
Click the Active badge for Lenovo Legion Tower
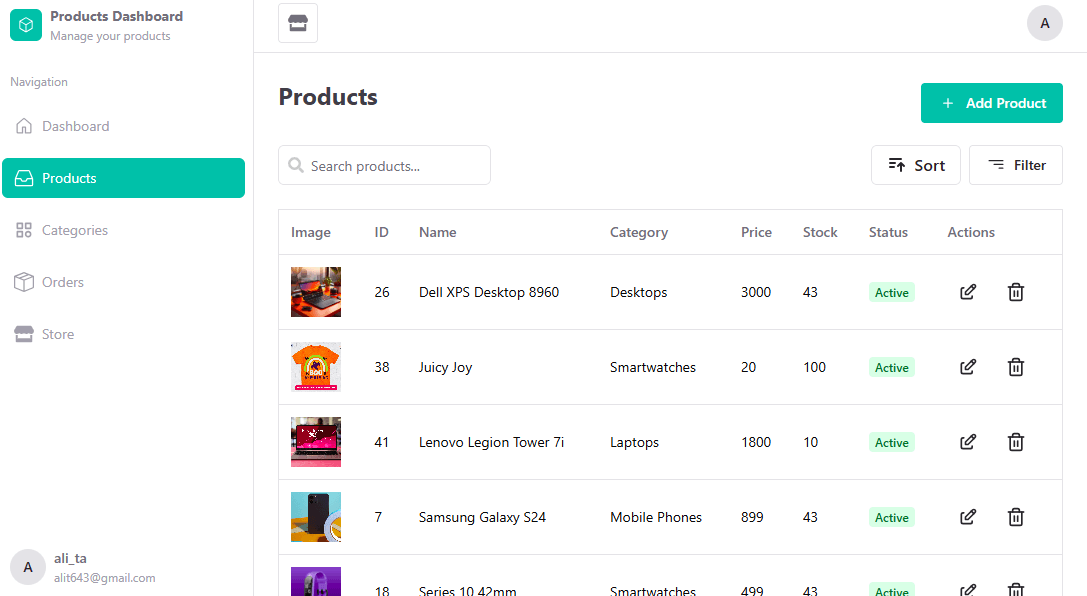[892, 442]
